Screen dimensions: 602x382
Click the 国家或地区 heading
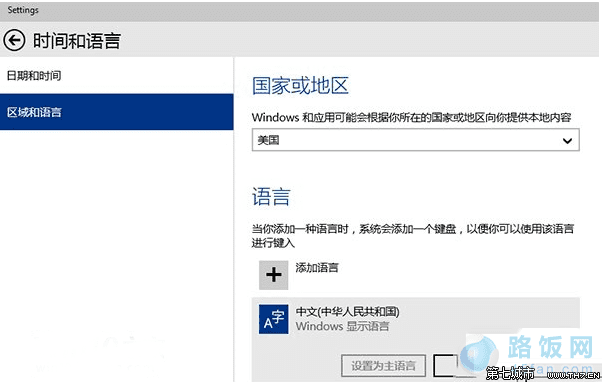300,85
